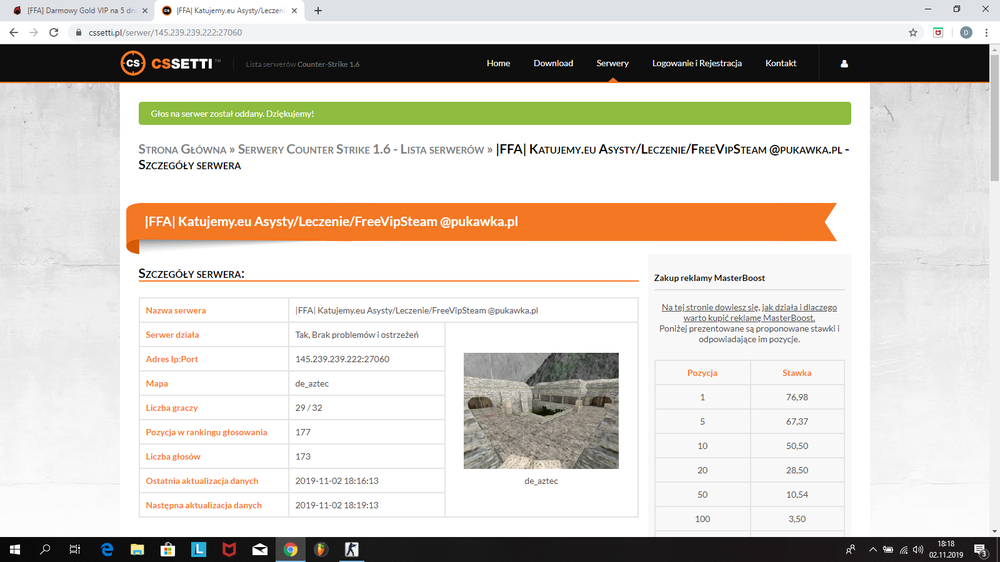Screen dimensions: 1000x562
Task: Open the notification center
Action: (x=982, y=549)
